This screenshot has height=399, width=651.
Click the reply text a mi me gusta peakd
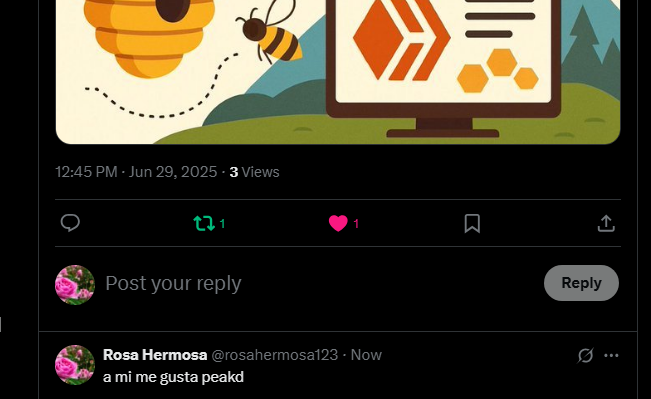(173, 377)
